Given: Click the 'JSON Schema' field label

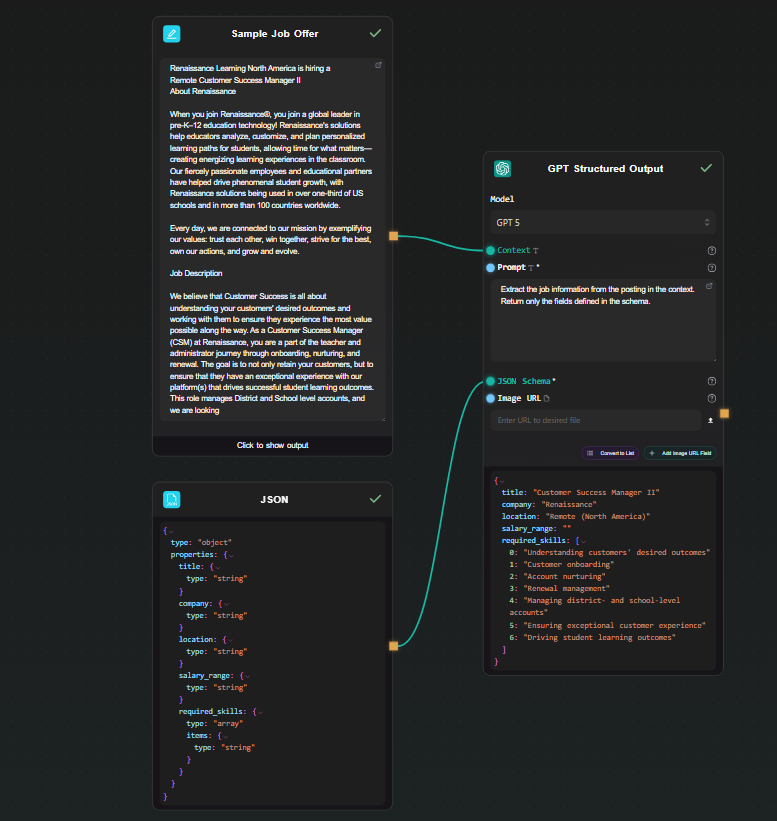Looking at the screenshot, I should point(524,381).
